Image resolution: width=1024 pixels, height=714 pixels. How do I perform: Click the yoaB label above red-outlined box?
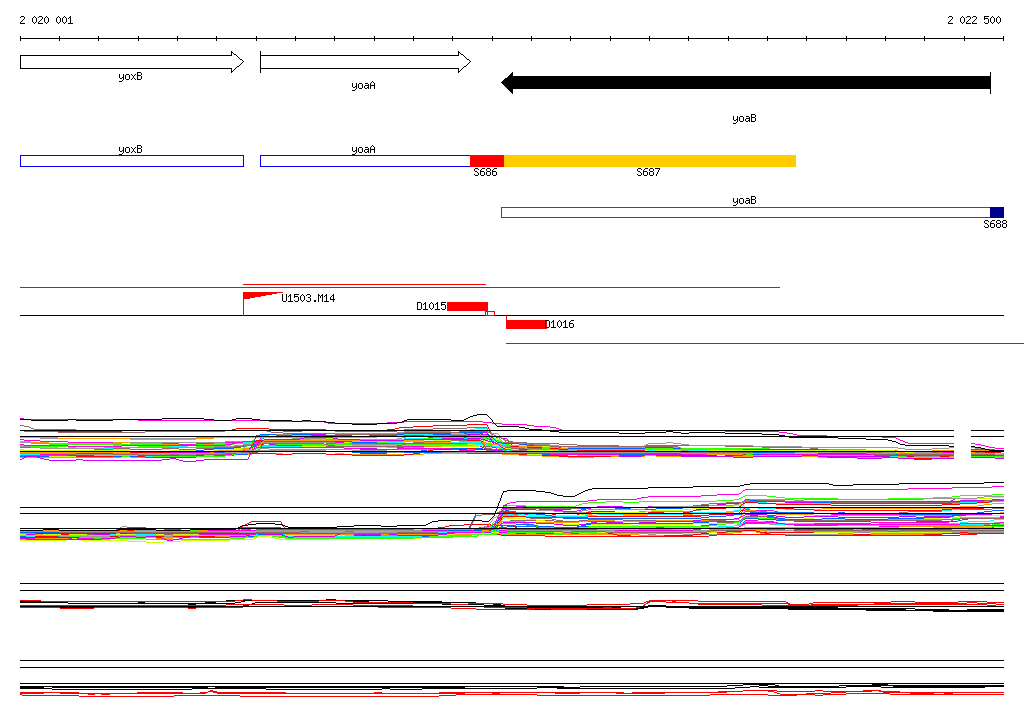click(x=744, y=201)
